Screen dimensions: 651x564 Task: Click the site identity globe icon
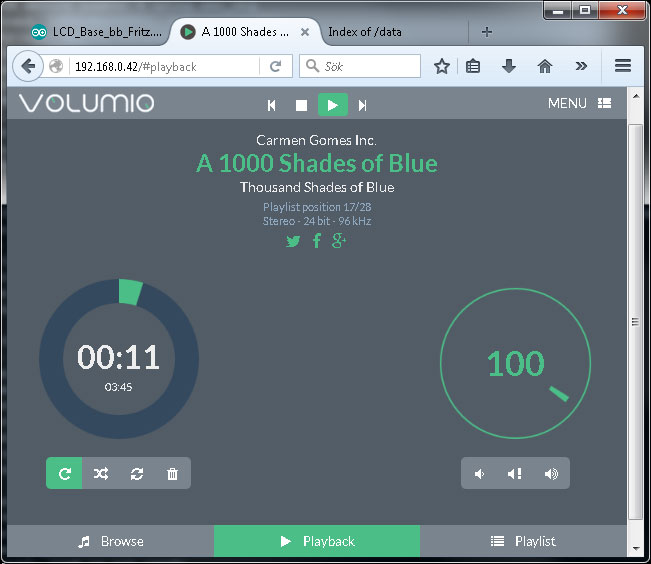tap(56, 66)
